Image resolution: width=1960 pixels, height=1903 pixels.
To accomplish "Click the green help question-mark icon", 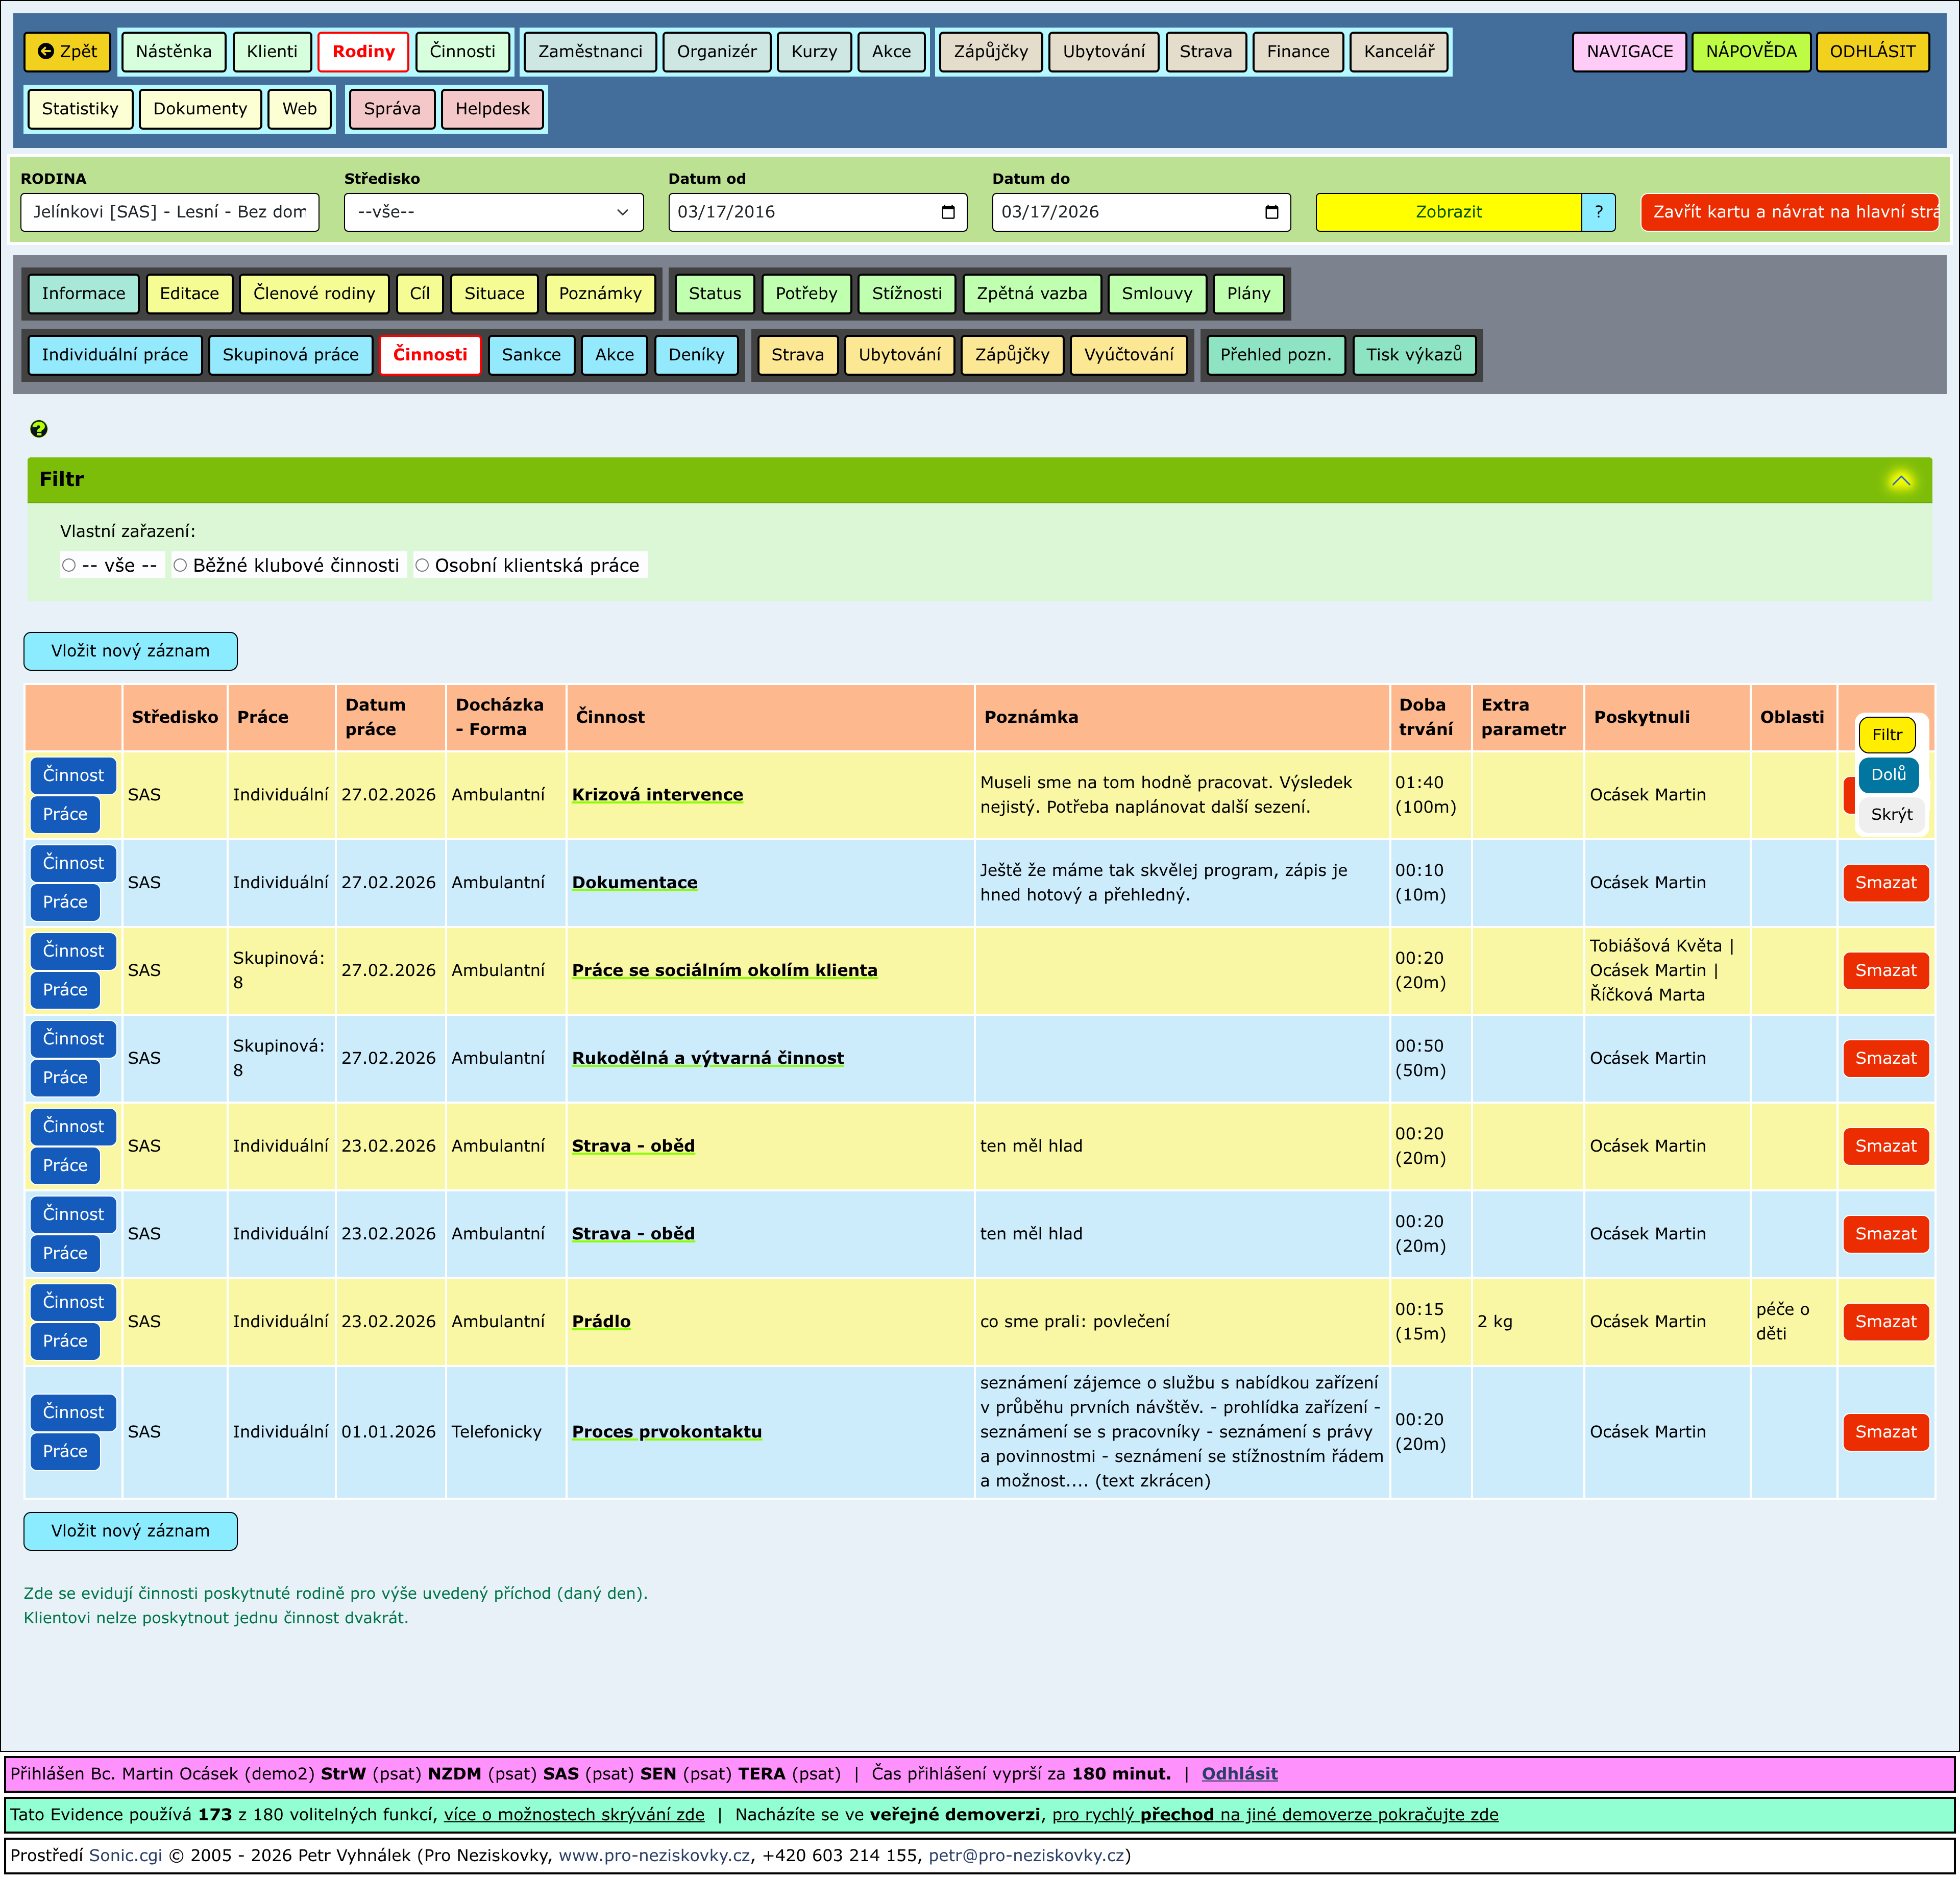I will pyautogui.click(x=39, y=429).
